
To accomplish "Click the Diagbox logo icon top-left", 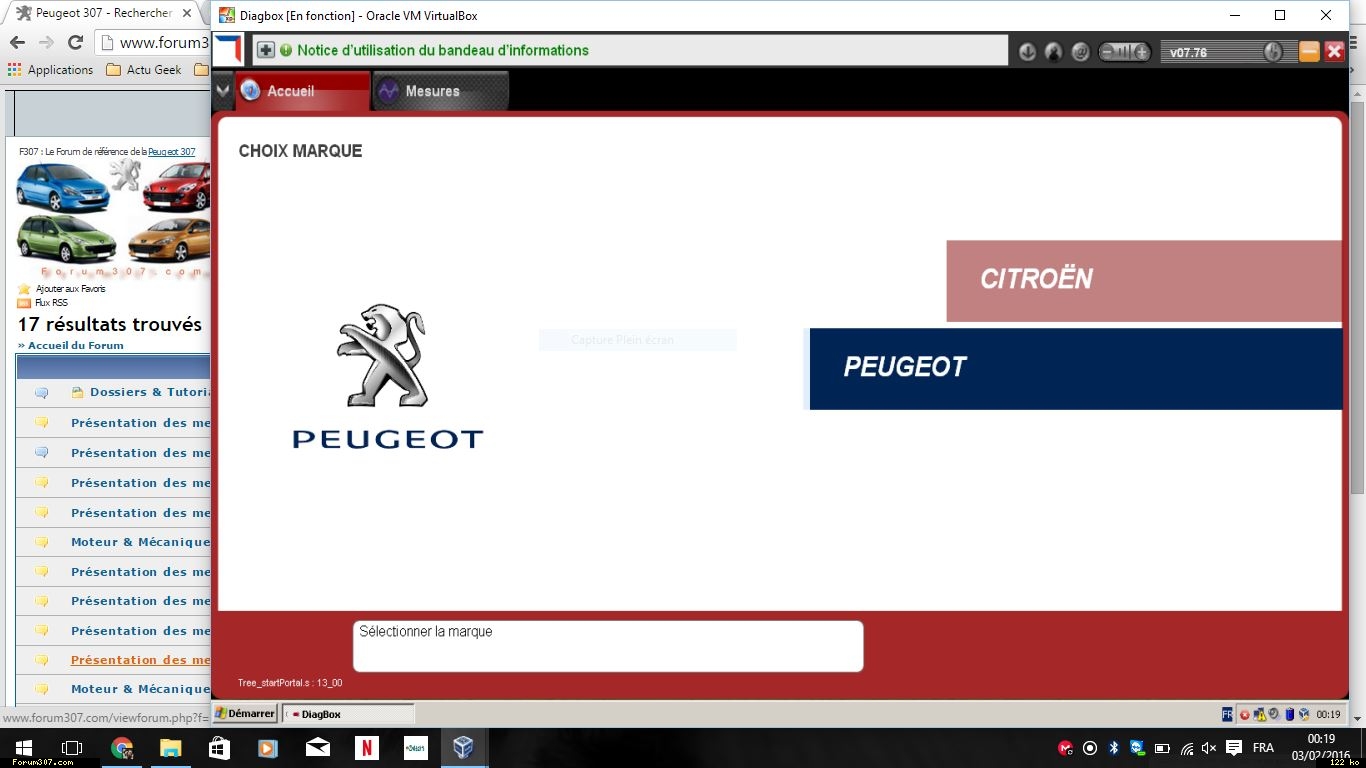I will (228, 49).
